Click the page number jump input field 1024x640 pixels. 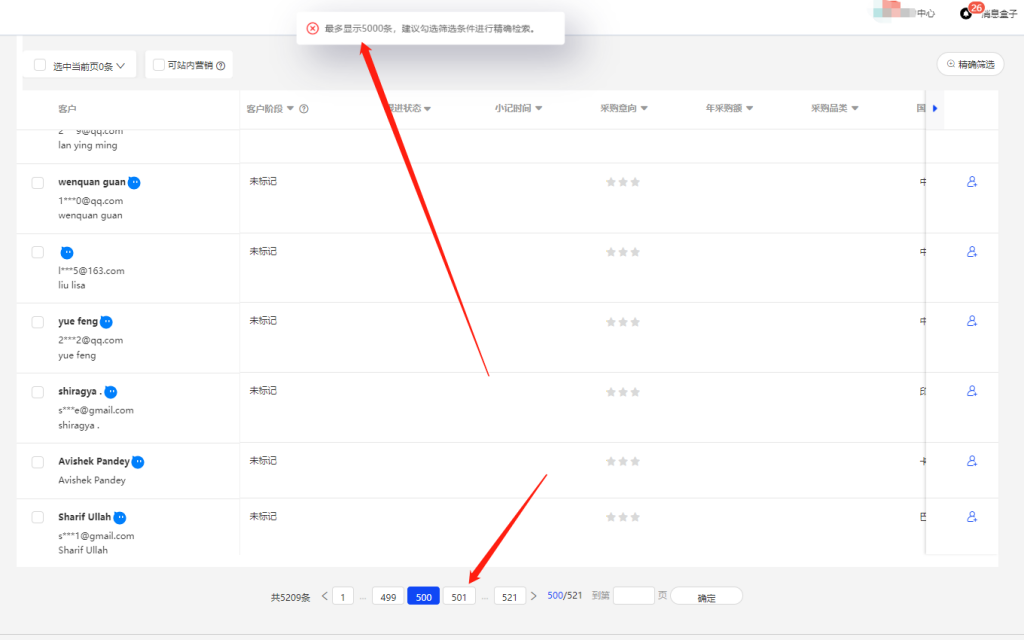point(633,596)
